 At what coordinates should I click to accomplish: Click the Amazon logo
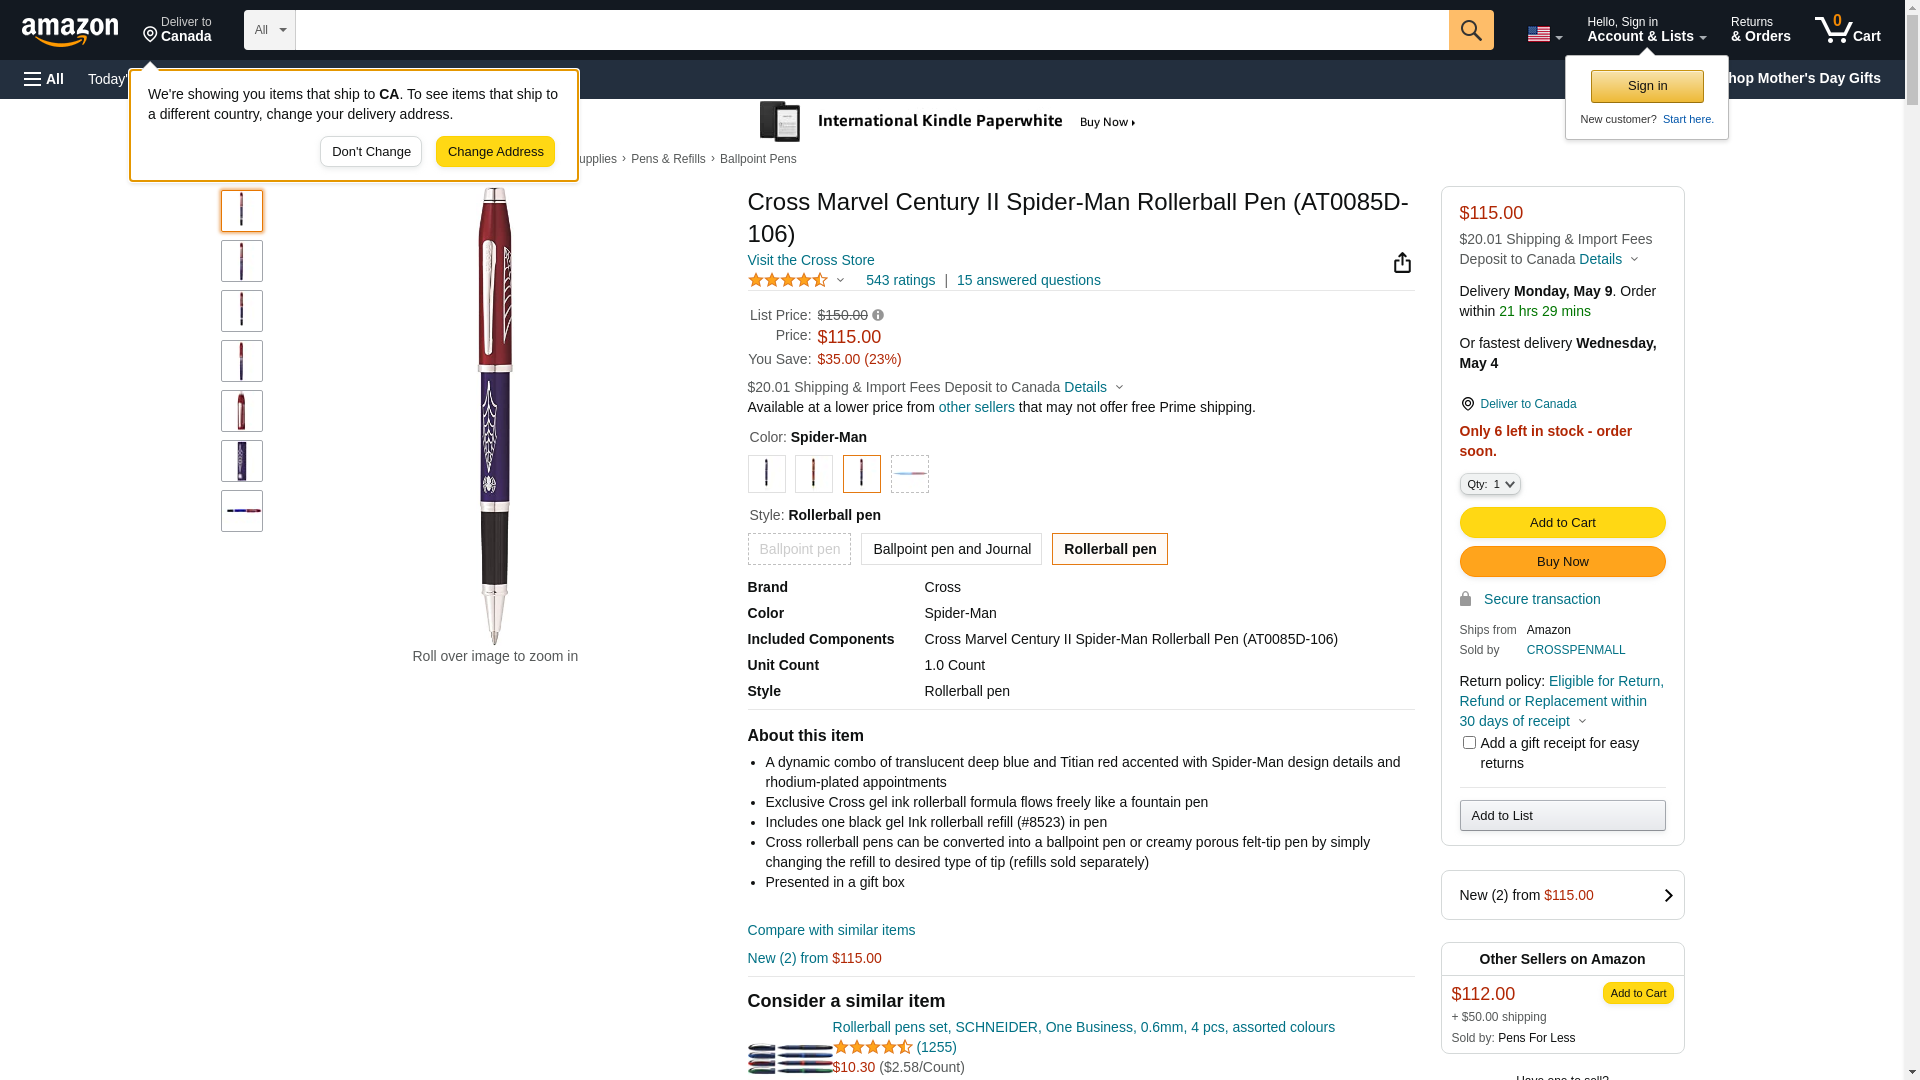point(70,31)
